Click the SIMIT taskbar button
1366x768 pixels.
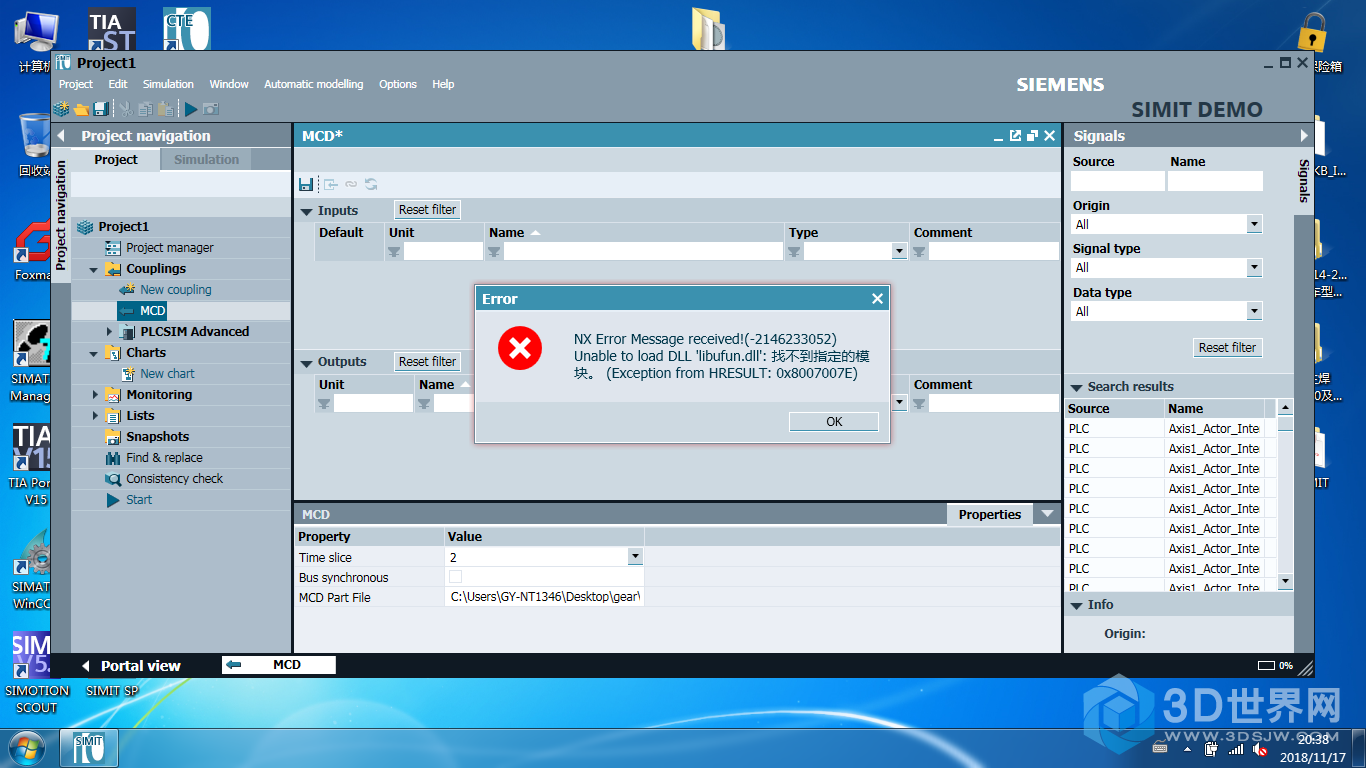coord(89,747)
